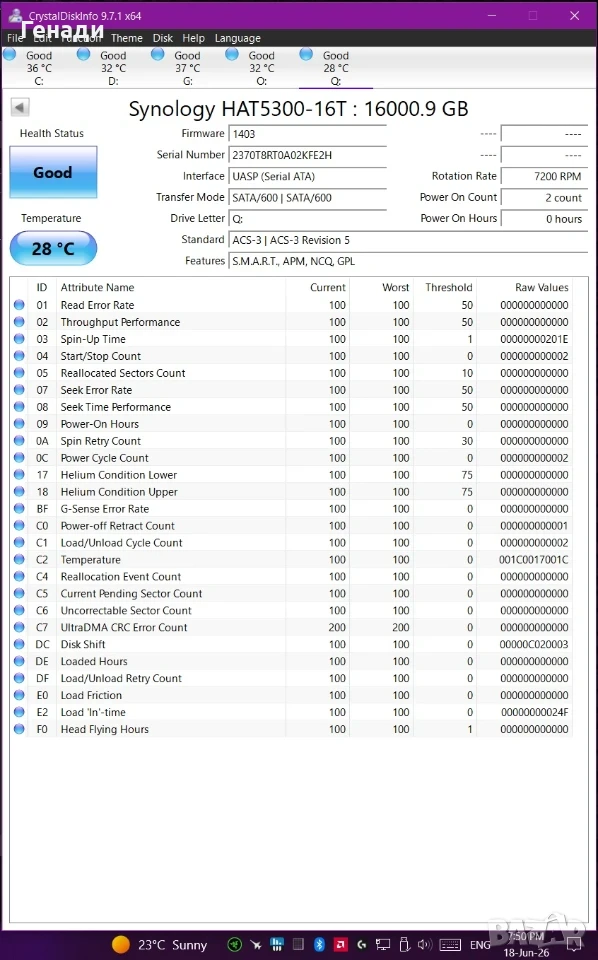Click the 28 °C temperature button
The image size is (598, 960).
(53, 249)
